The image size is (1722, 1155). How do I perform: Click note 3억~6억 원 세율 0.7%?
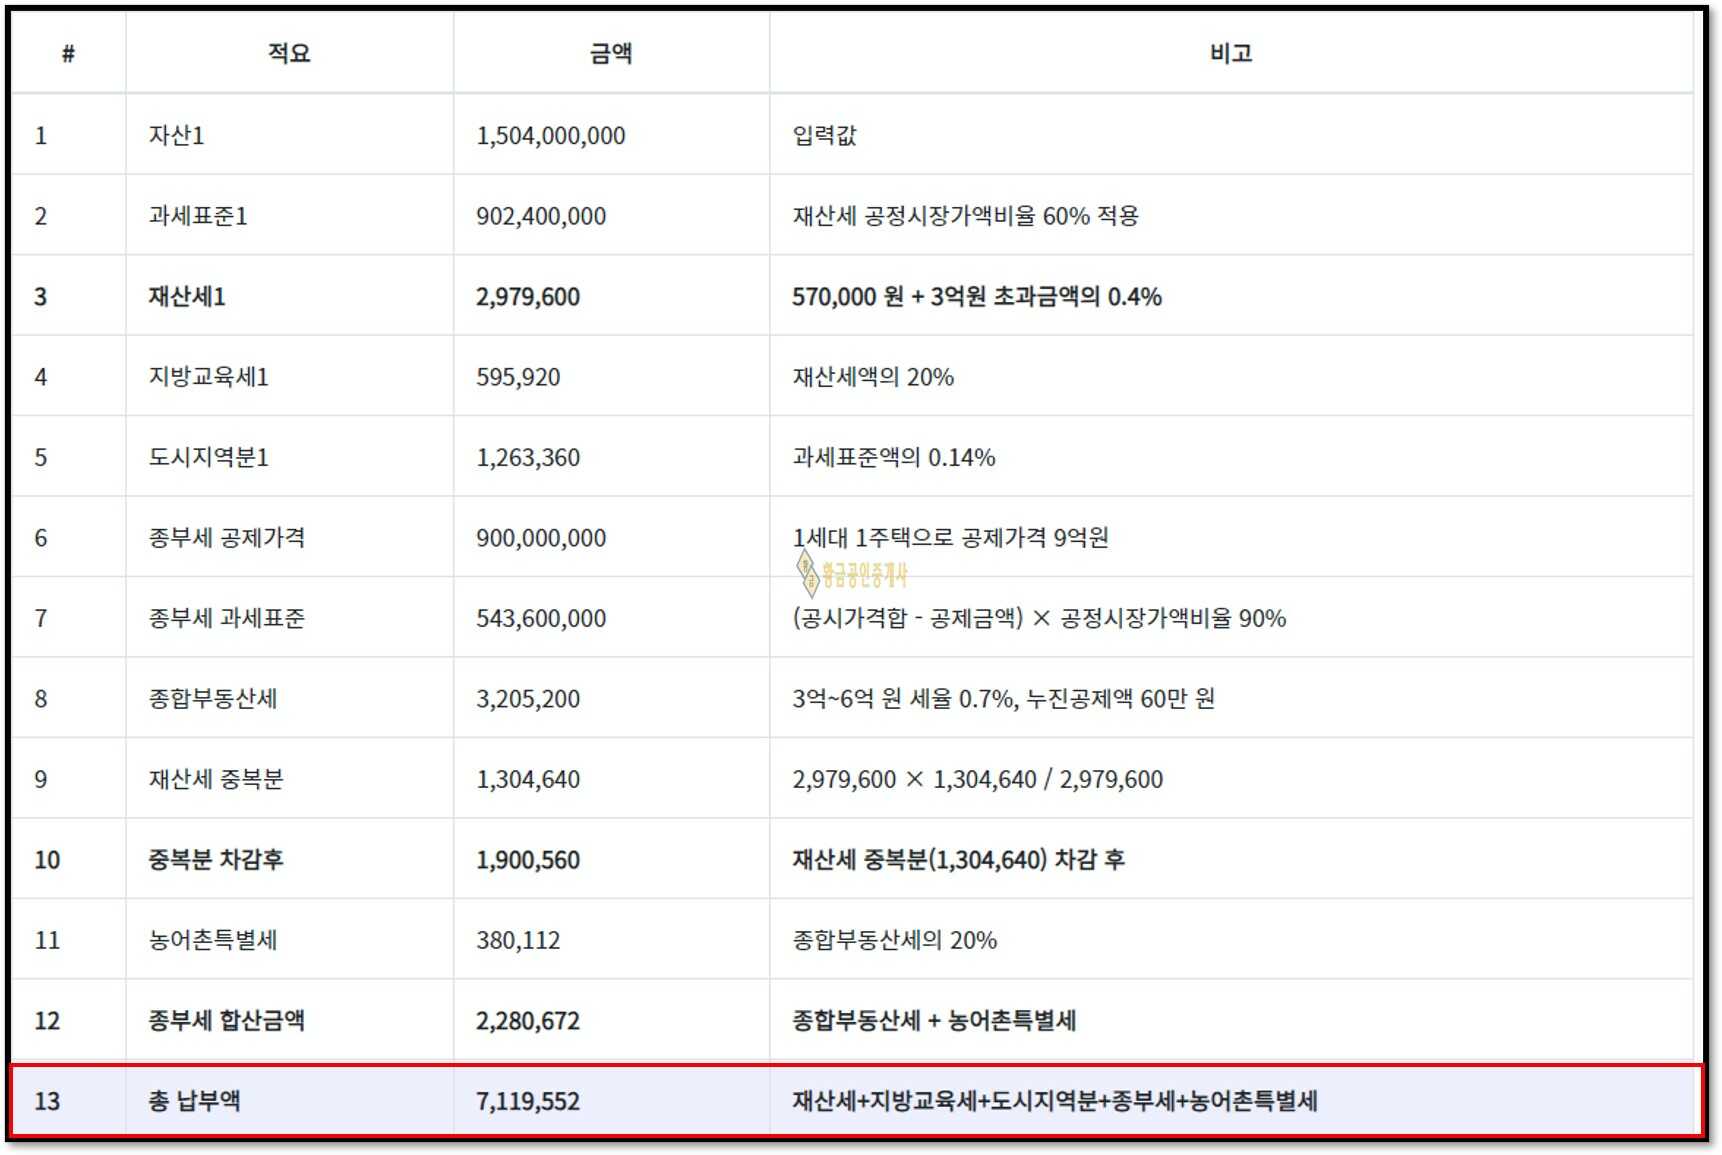coord(1004,699)
